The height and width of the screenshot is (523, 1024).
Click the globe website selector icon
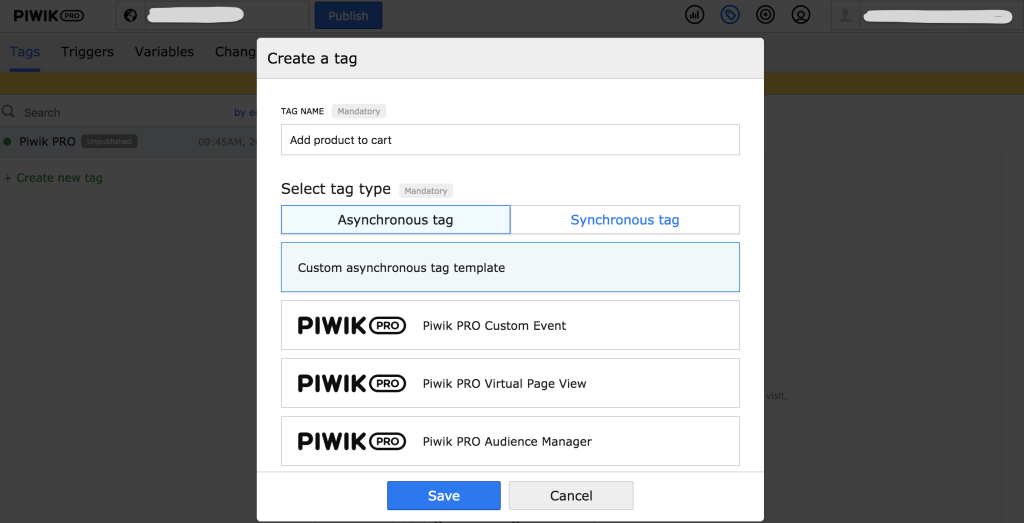131,16
